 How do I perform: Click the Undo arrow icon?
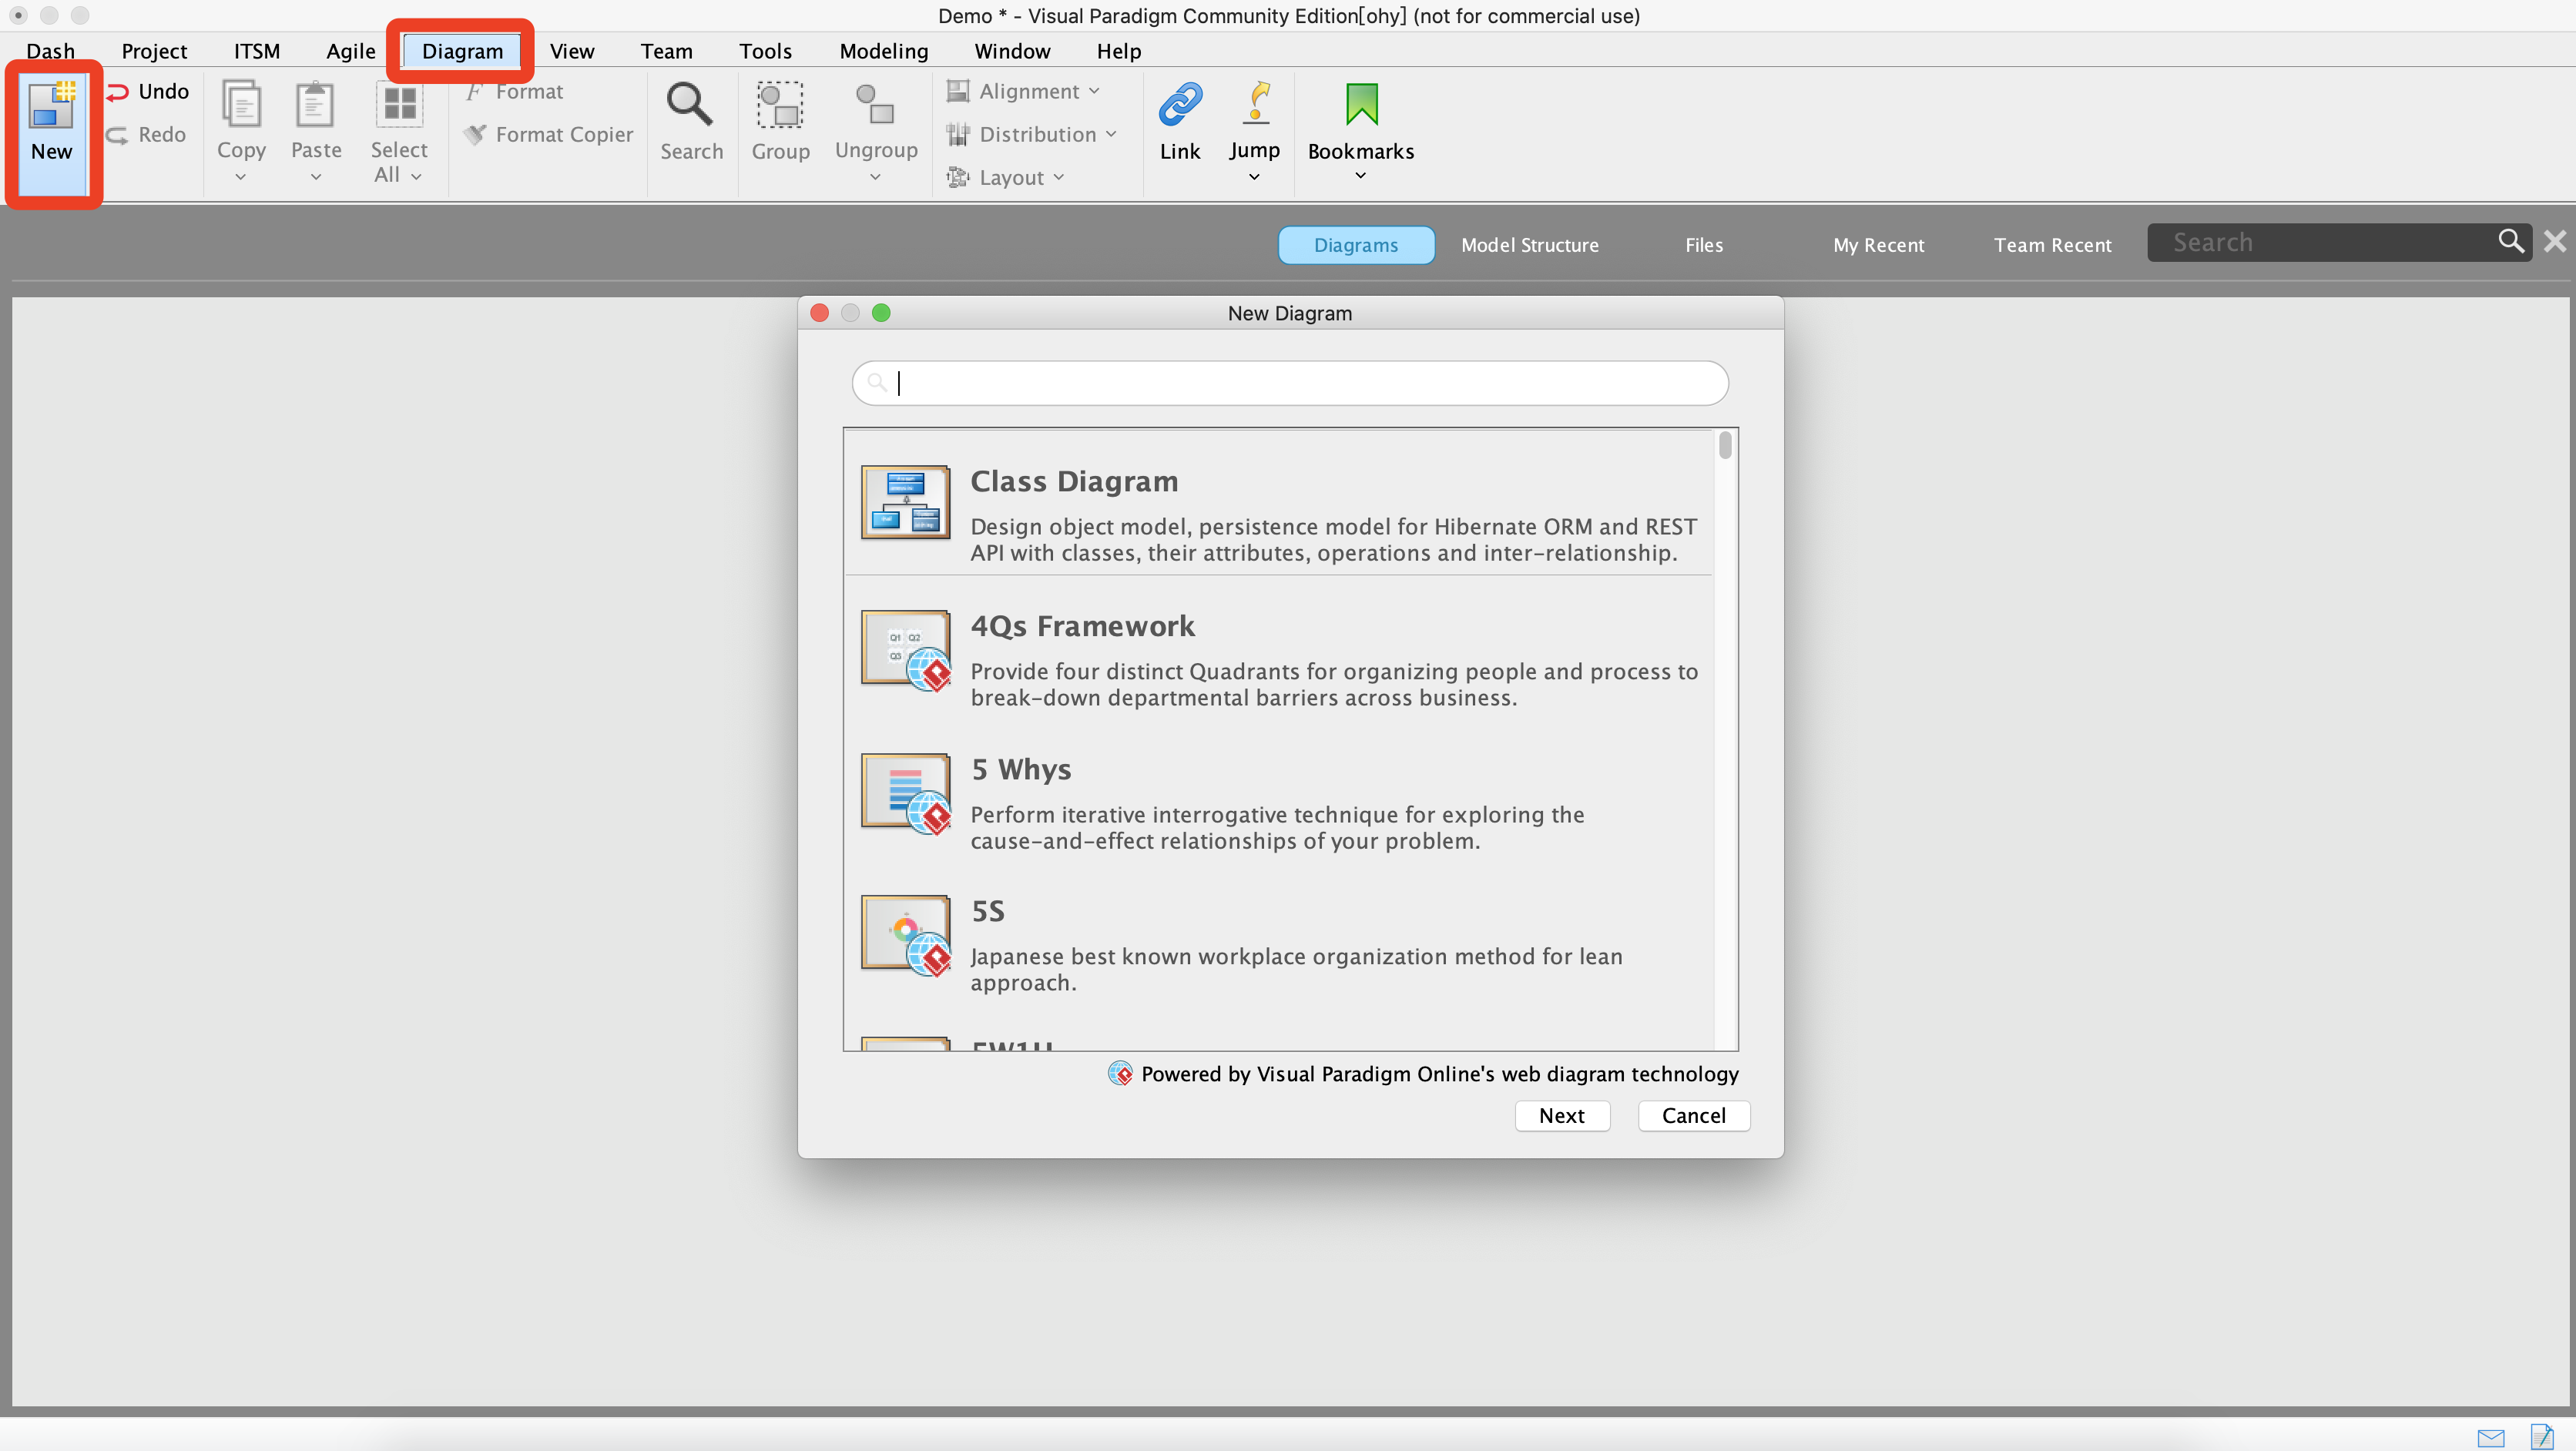point(118,92)
